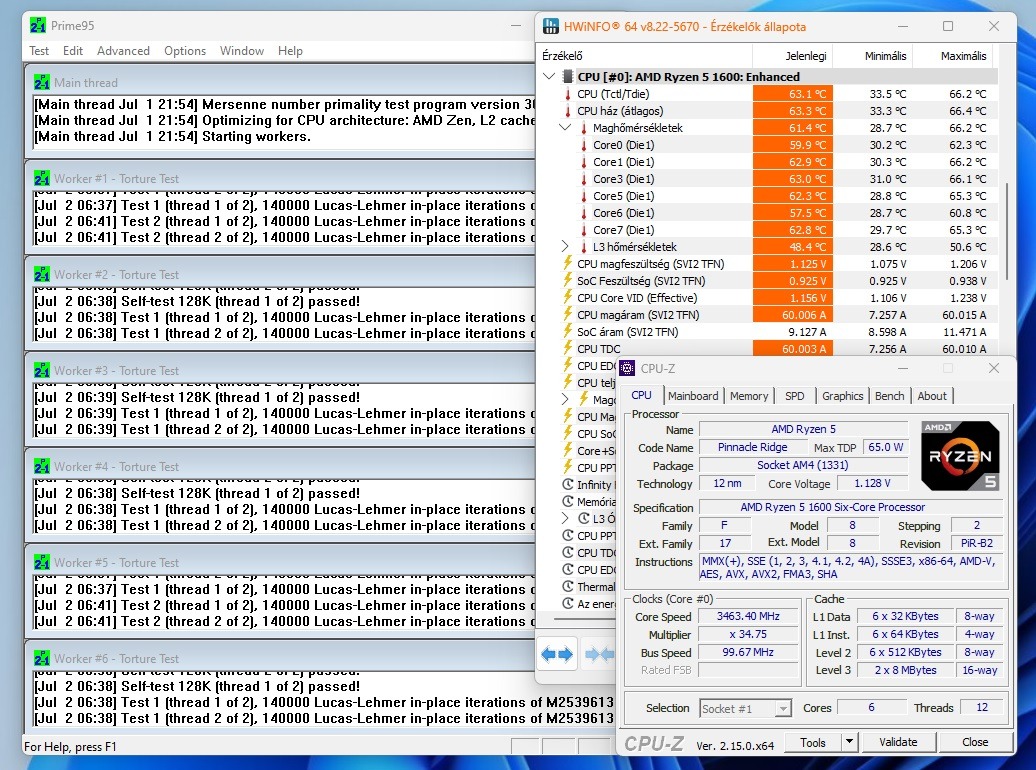
Task: Open the Test menu in Prime95
Action: 39,51
